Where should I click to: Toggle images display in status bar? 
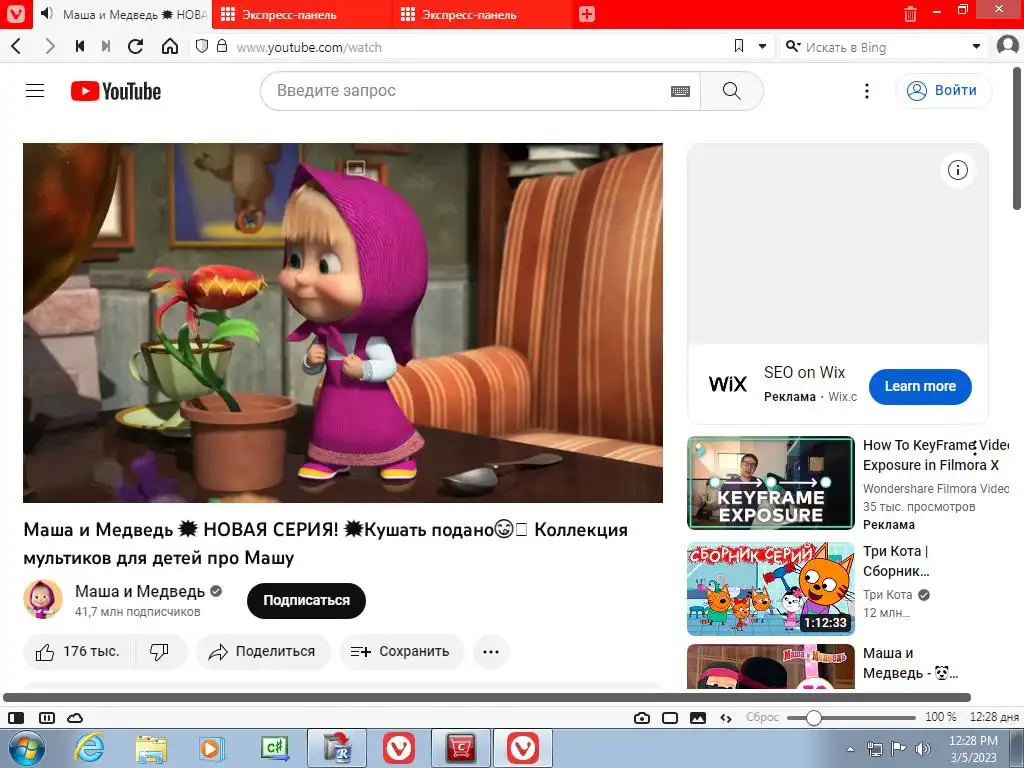pyautogui.click(x=698, y=718)
